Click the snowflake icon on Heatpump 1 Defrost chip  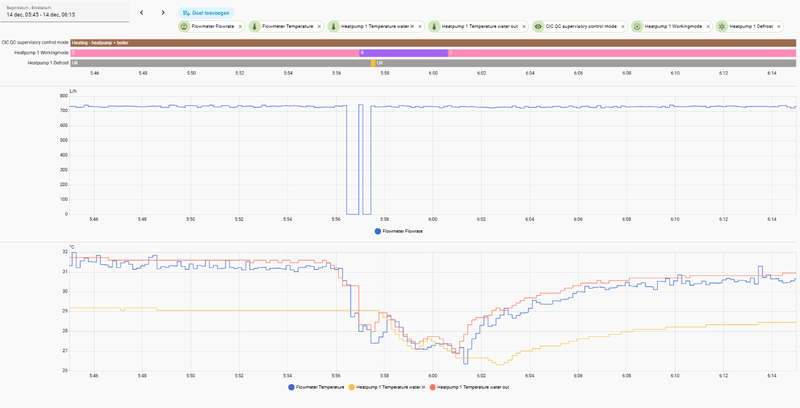pyautogui.click(x=721, y=27)
